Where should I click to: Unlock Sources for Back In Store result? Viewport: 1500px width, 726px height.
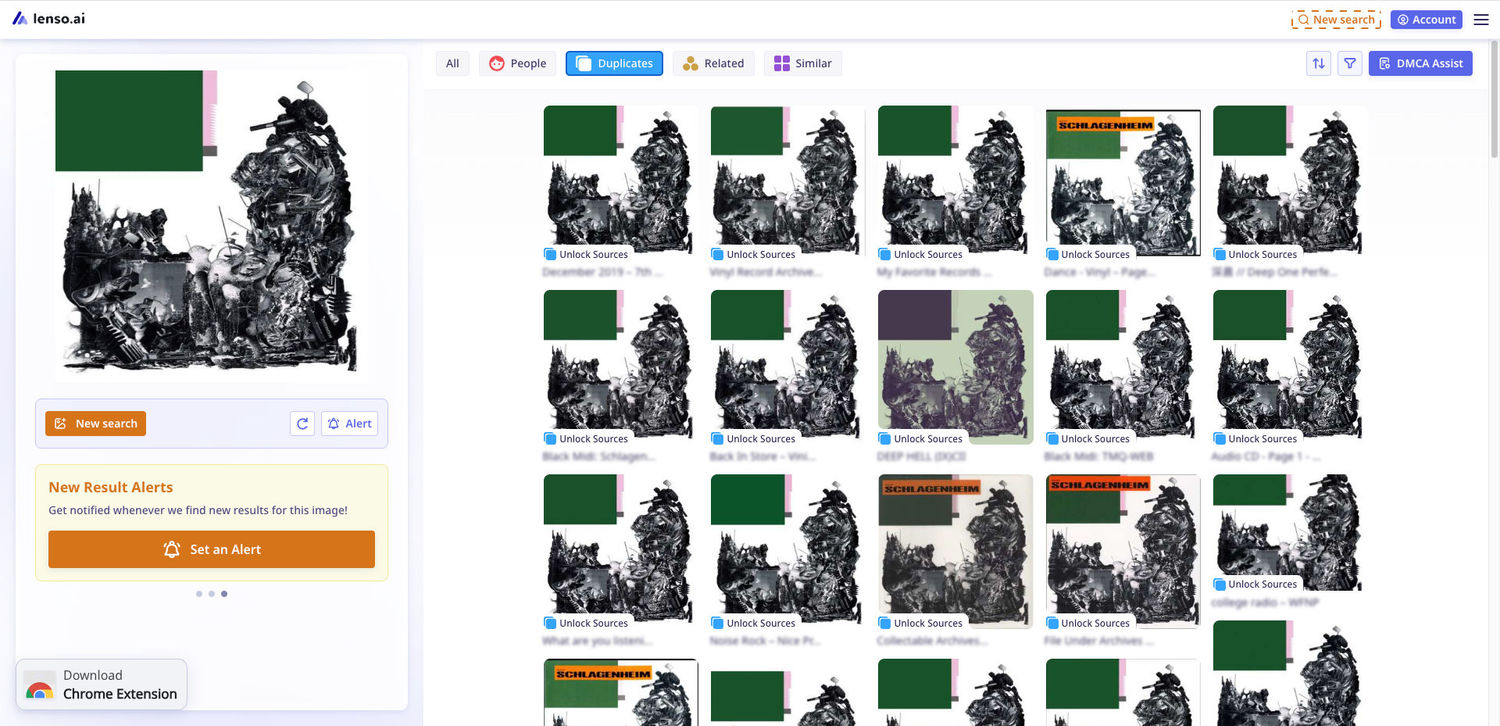753,438
